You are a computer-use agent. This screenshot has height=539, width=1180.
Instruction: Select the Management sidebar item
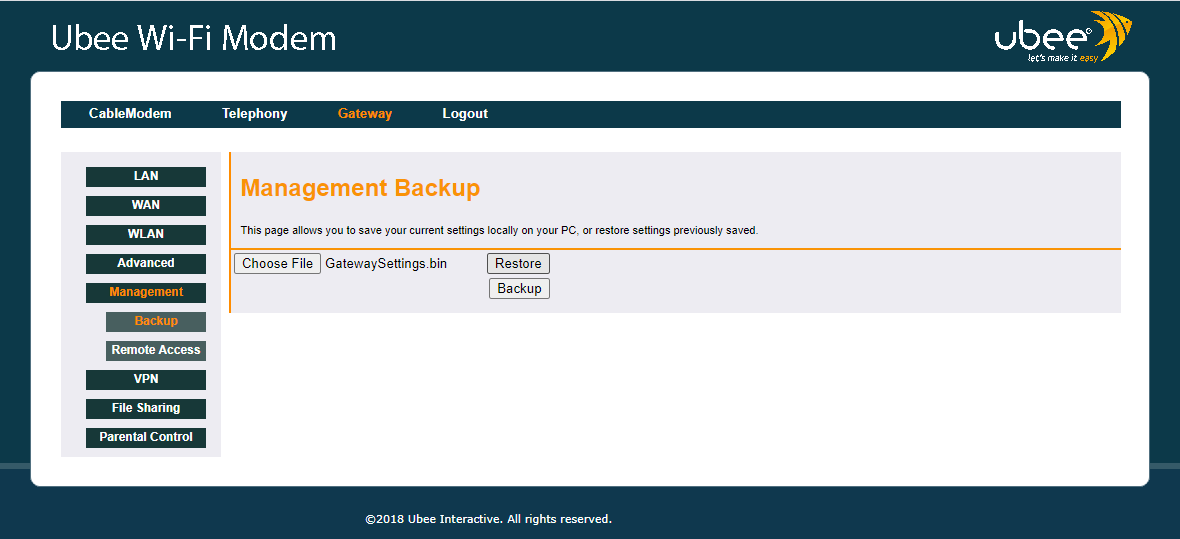pos(146,292)
